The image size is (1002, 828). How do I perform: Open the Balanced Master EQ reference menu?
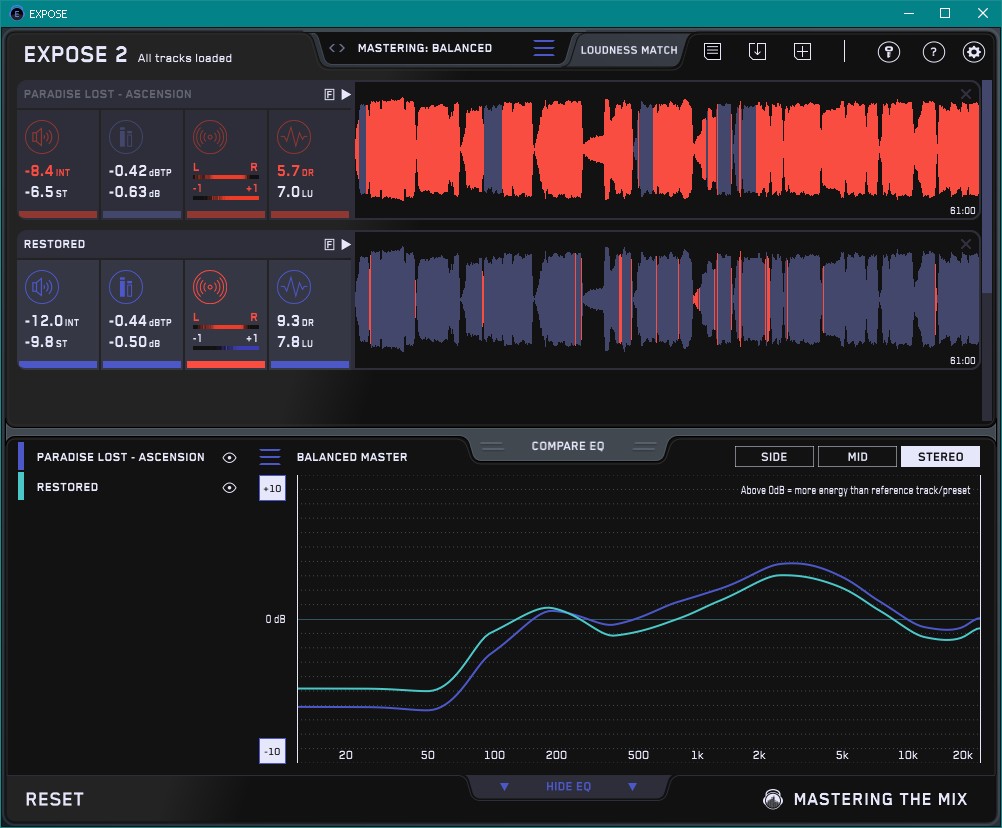tap(270, 457)
